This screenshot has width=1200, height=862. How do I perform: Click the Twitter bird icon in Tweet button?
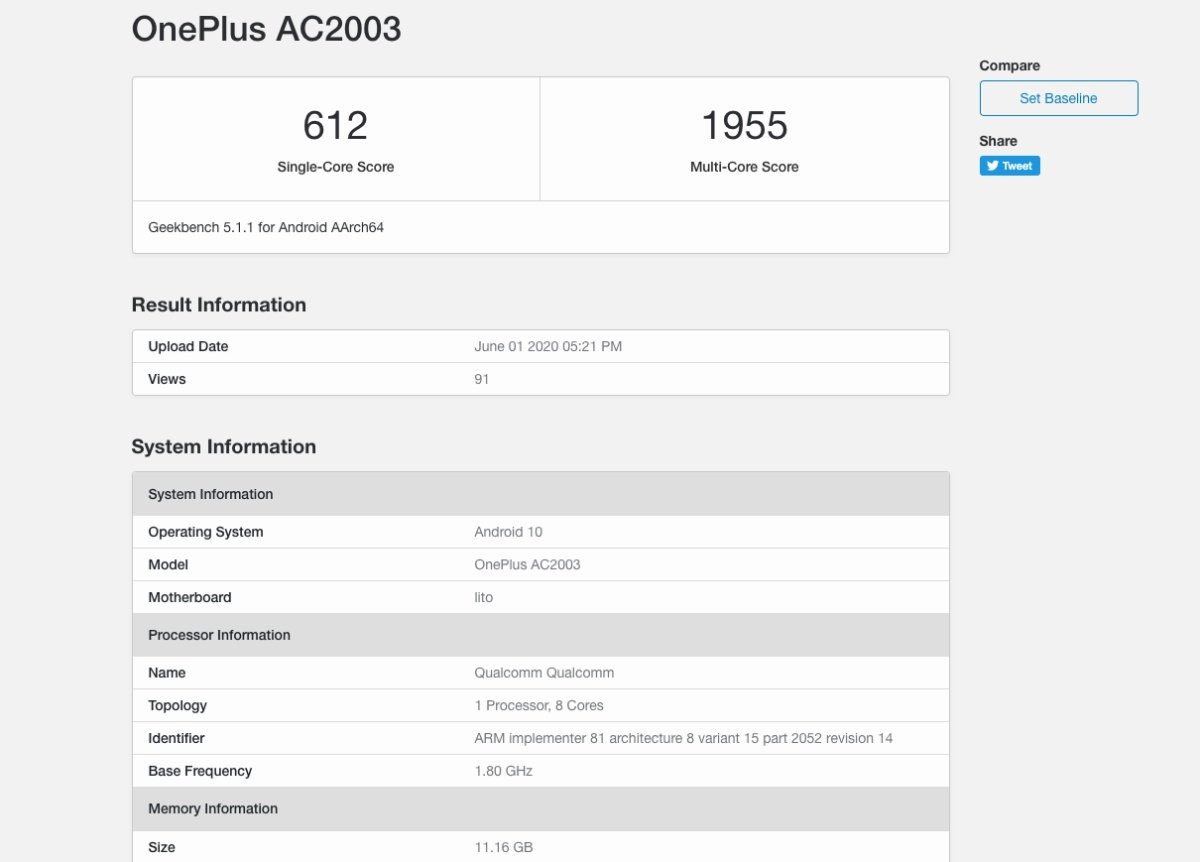(x=992, y=166)
